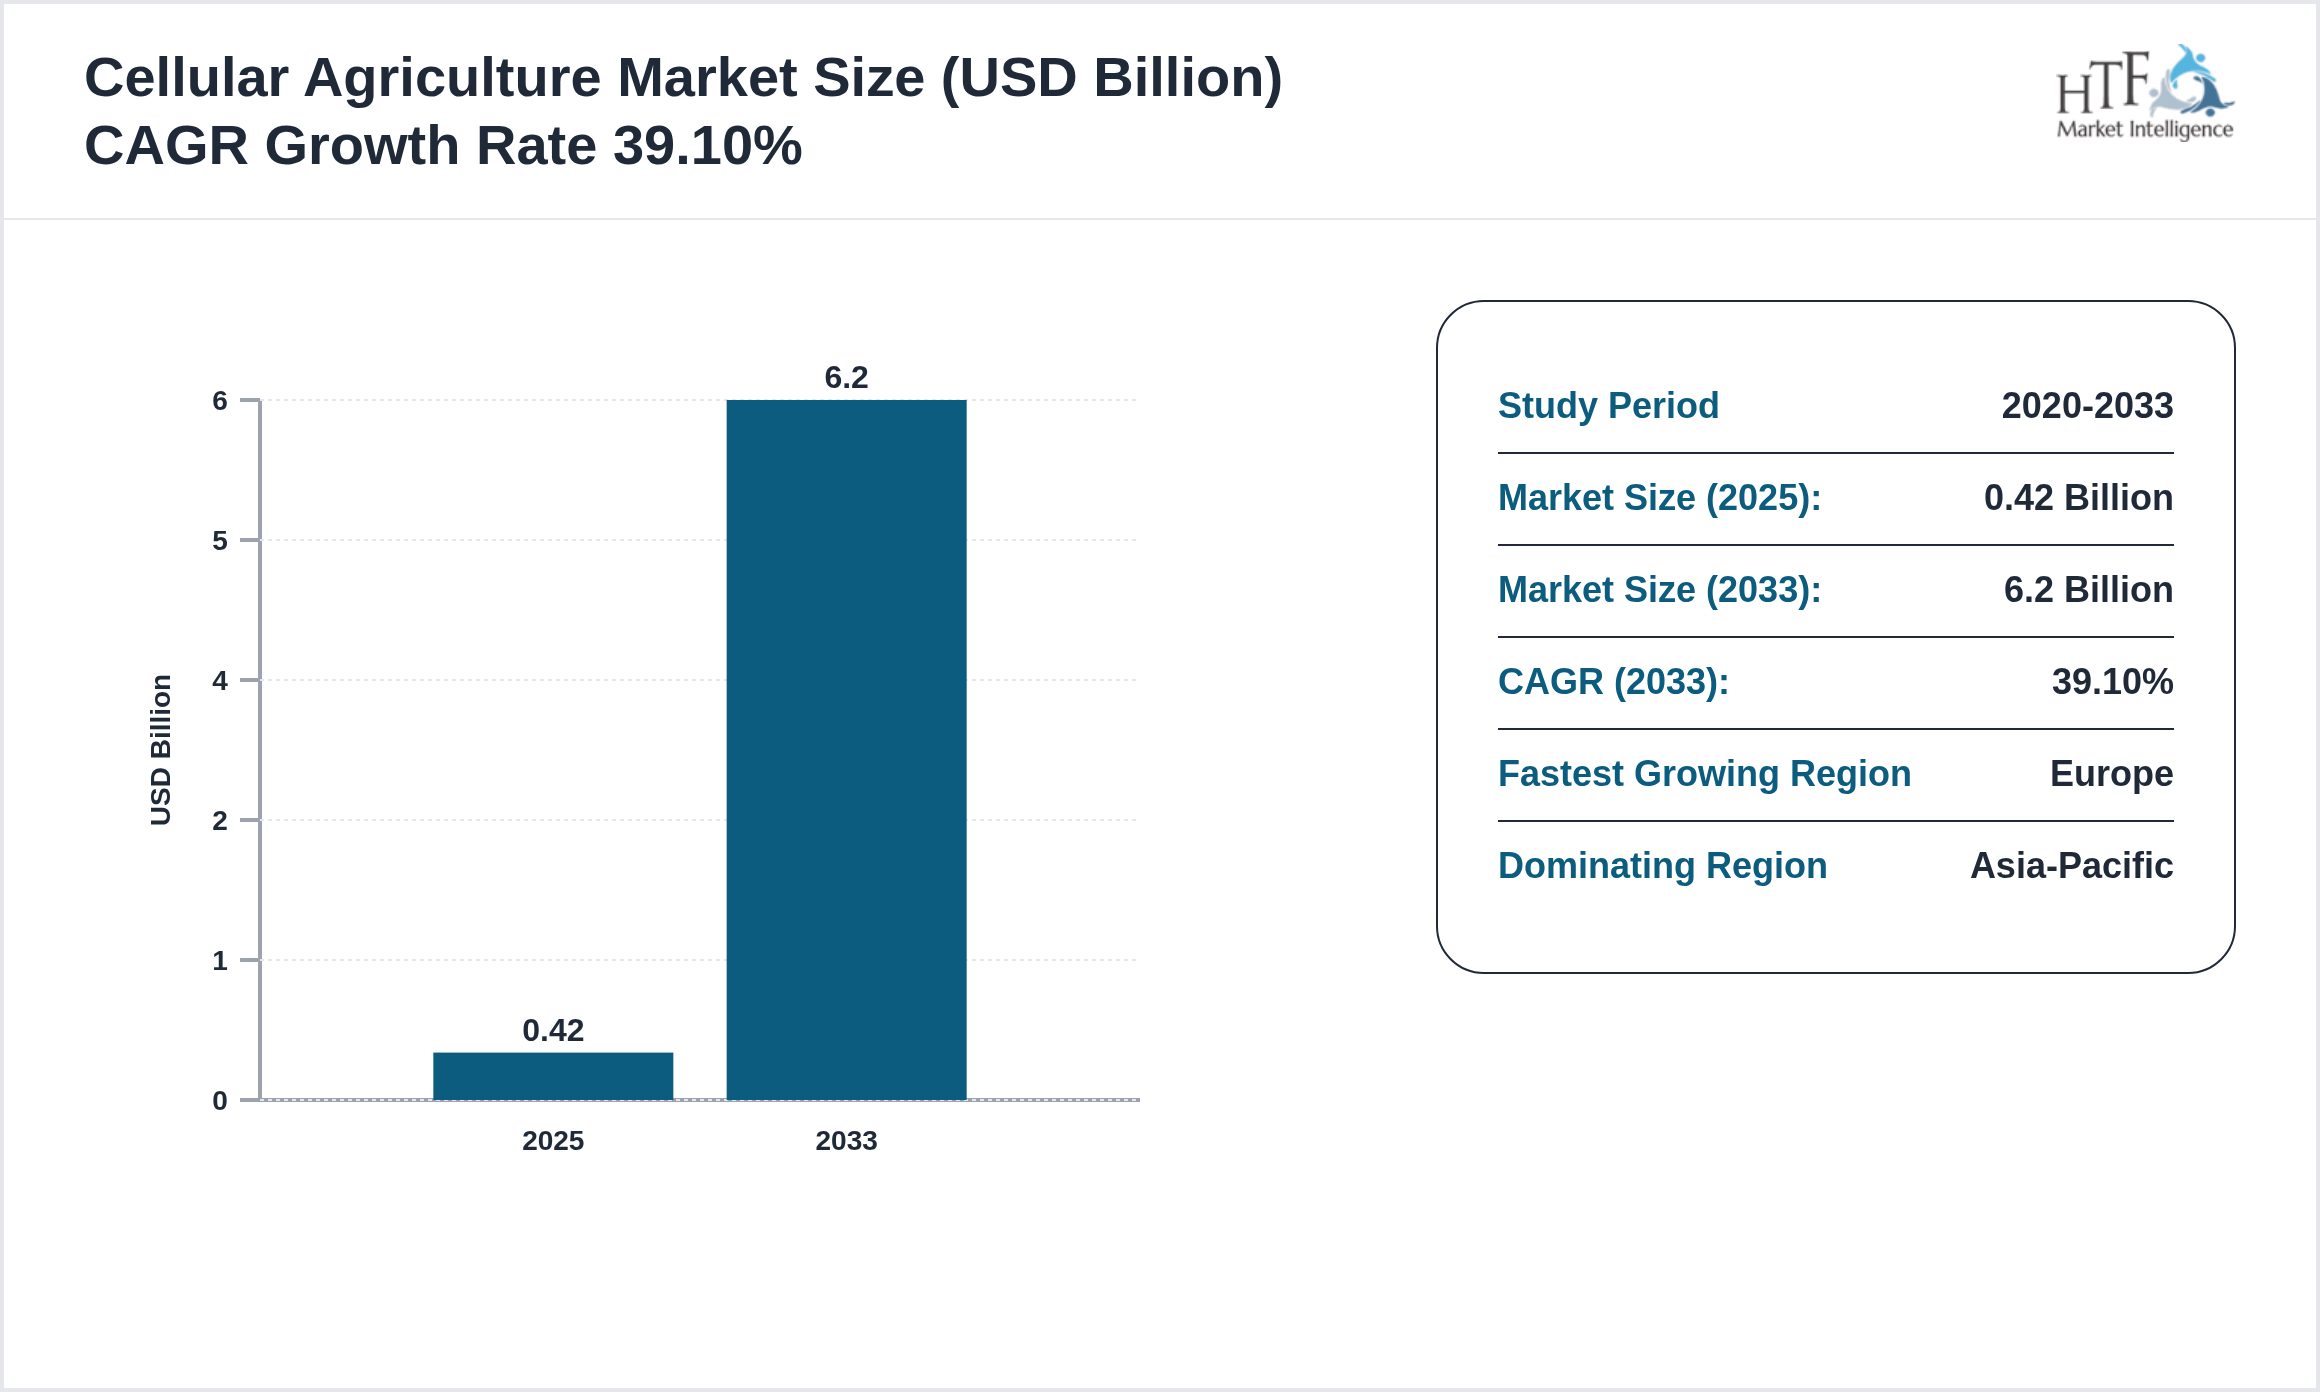Click the '2020-2033' value
2320x1392 pixels.
(x=2087, y=406)
